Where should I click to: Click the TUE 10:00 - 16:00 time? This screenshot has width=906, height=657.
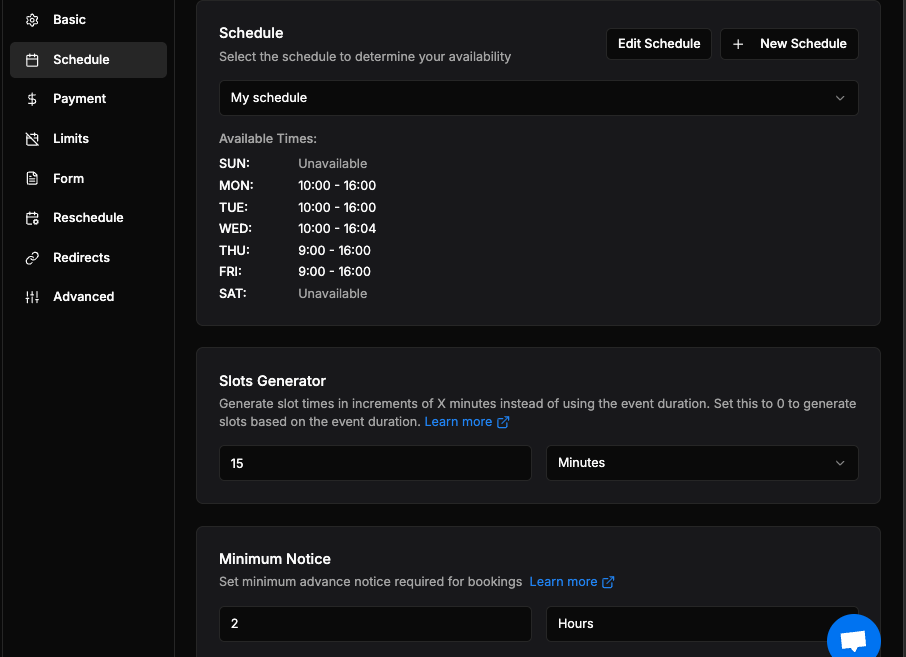coord(337,207)
